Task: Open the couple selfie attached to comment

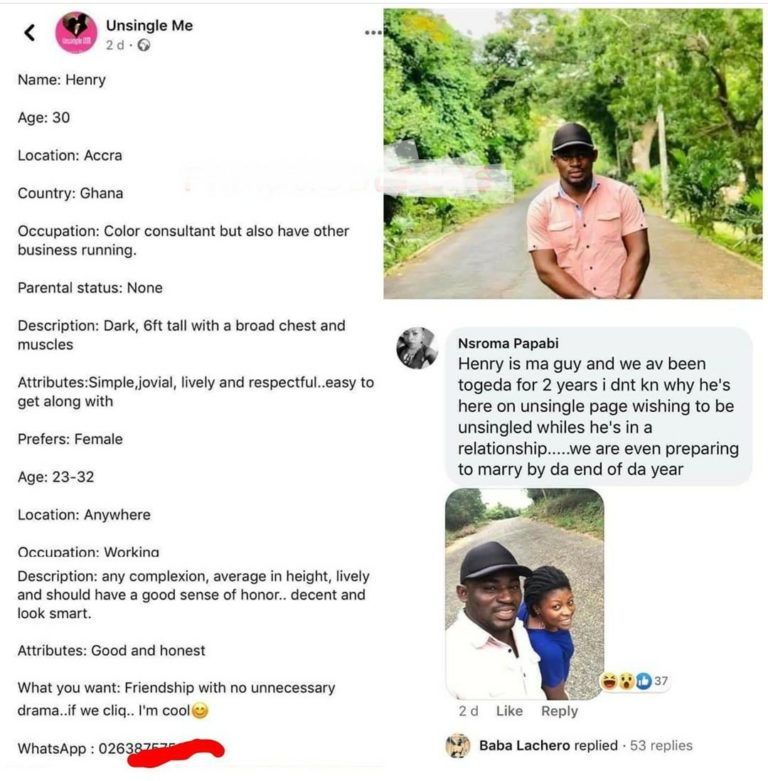Action: [524, 593]
